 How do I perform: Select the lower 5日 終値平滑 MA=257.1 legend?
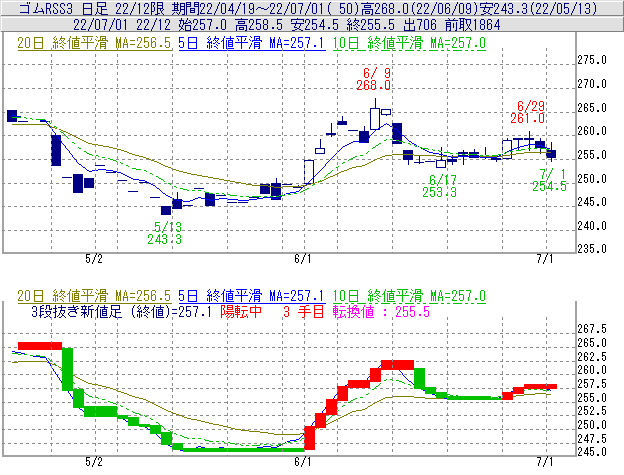pos(252,296)
